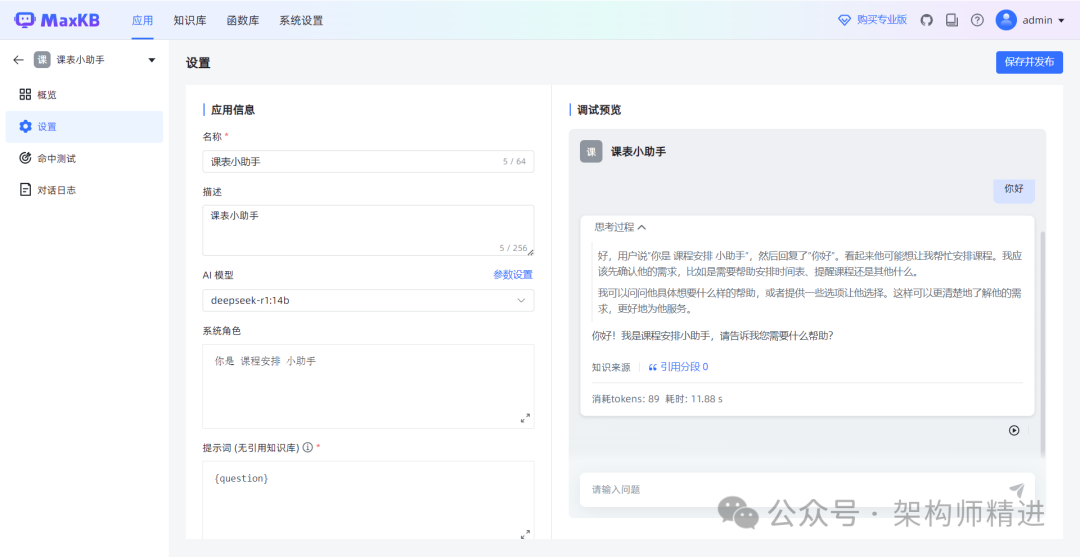The width and height of the screenshot is (1080, 557).
Task: Click the send message arrow icon
Action: [1017, 490]
